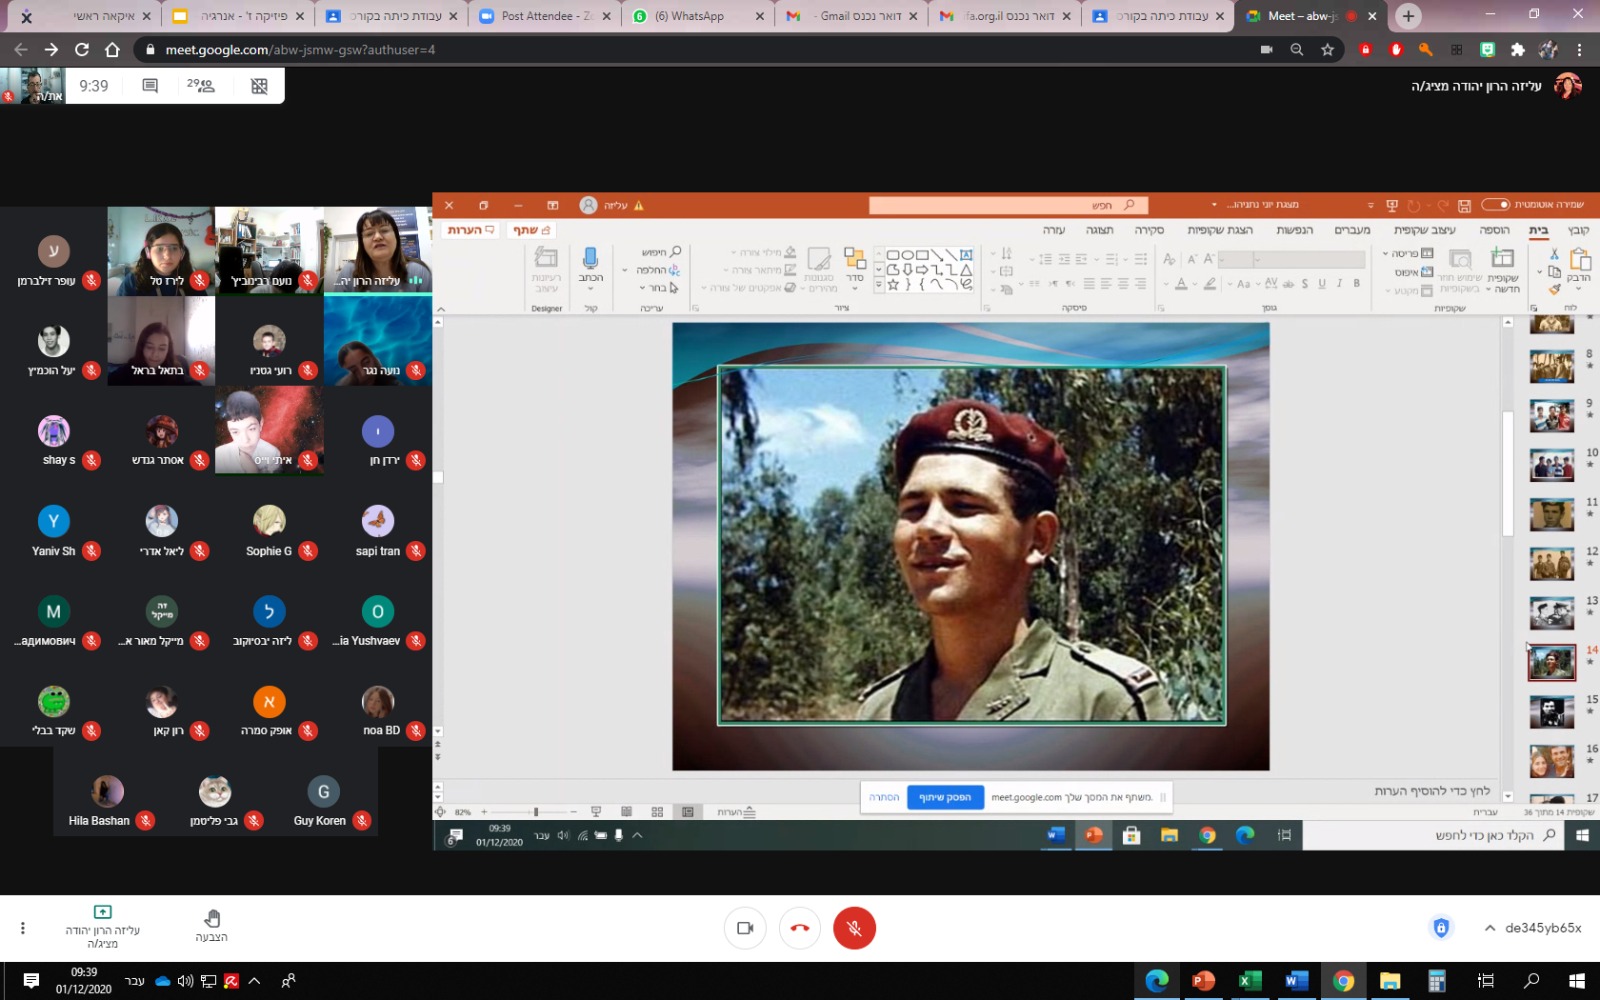Open the slide Layout dropdown in ribbon
The height and width of the screenshot is (1000, 1600).
1409,254
